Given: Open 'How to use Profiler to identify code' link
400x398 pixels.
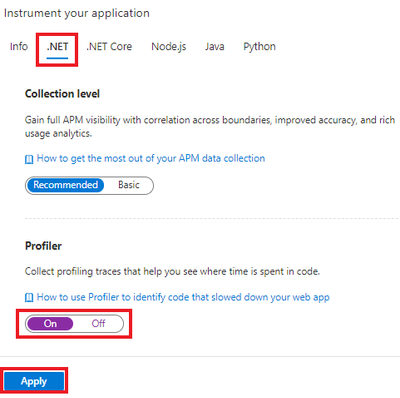Looking at the screenshot, I should click(x=183, y=297).
